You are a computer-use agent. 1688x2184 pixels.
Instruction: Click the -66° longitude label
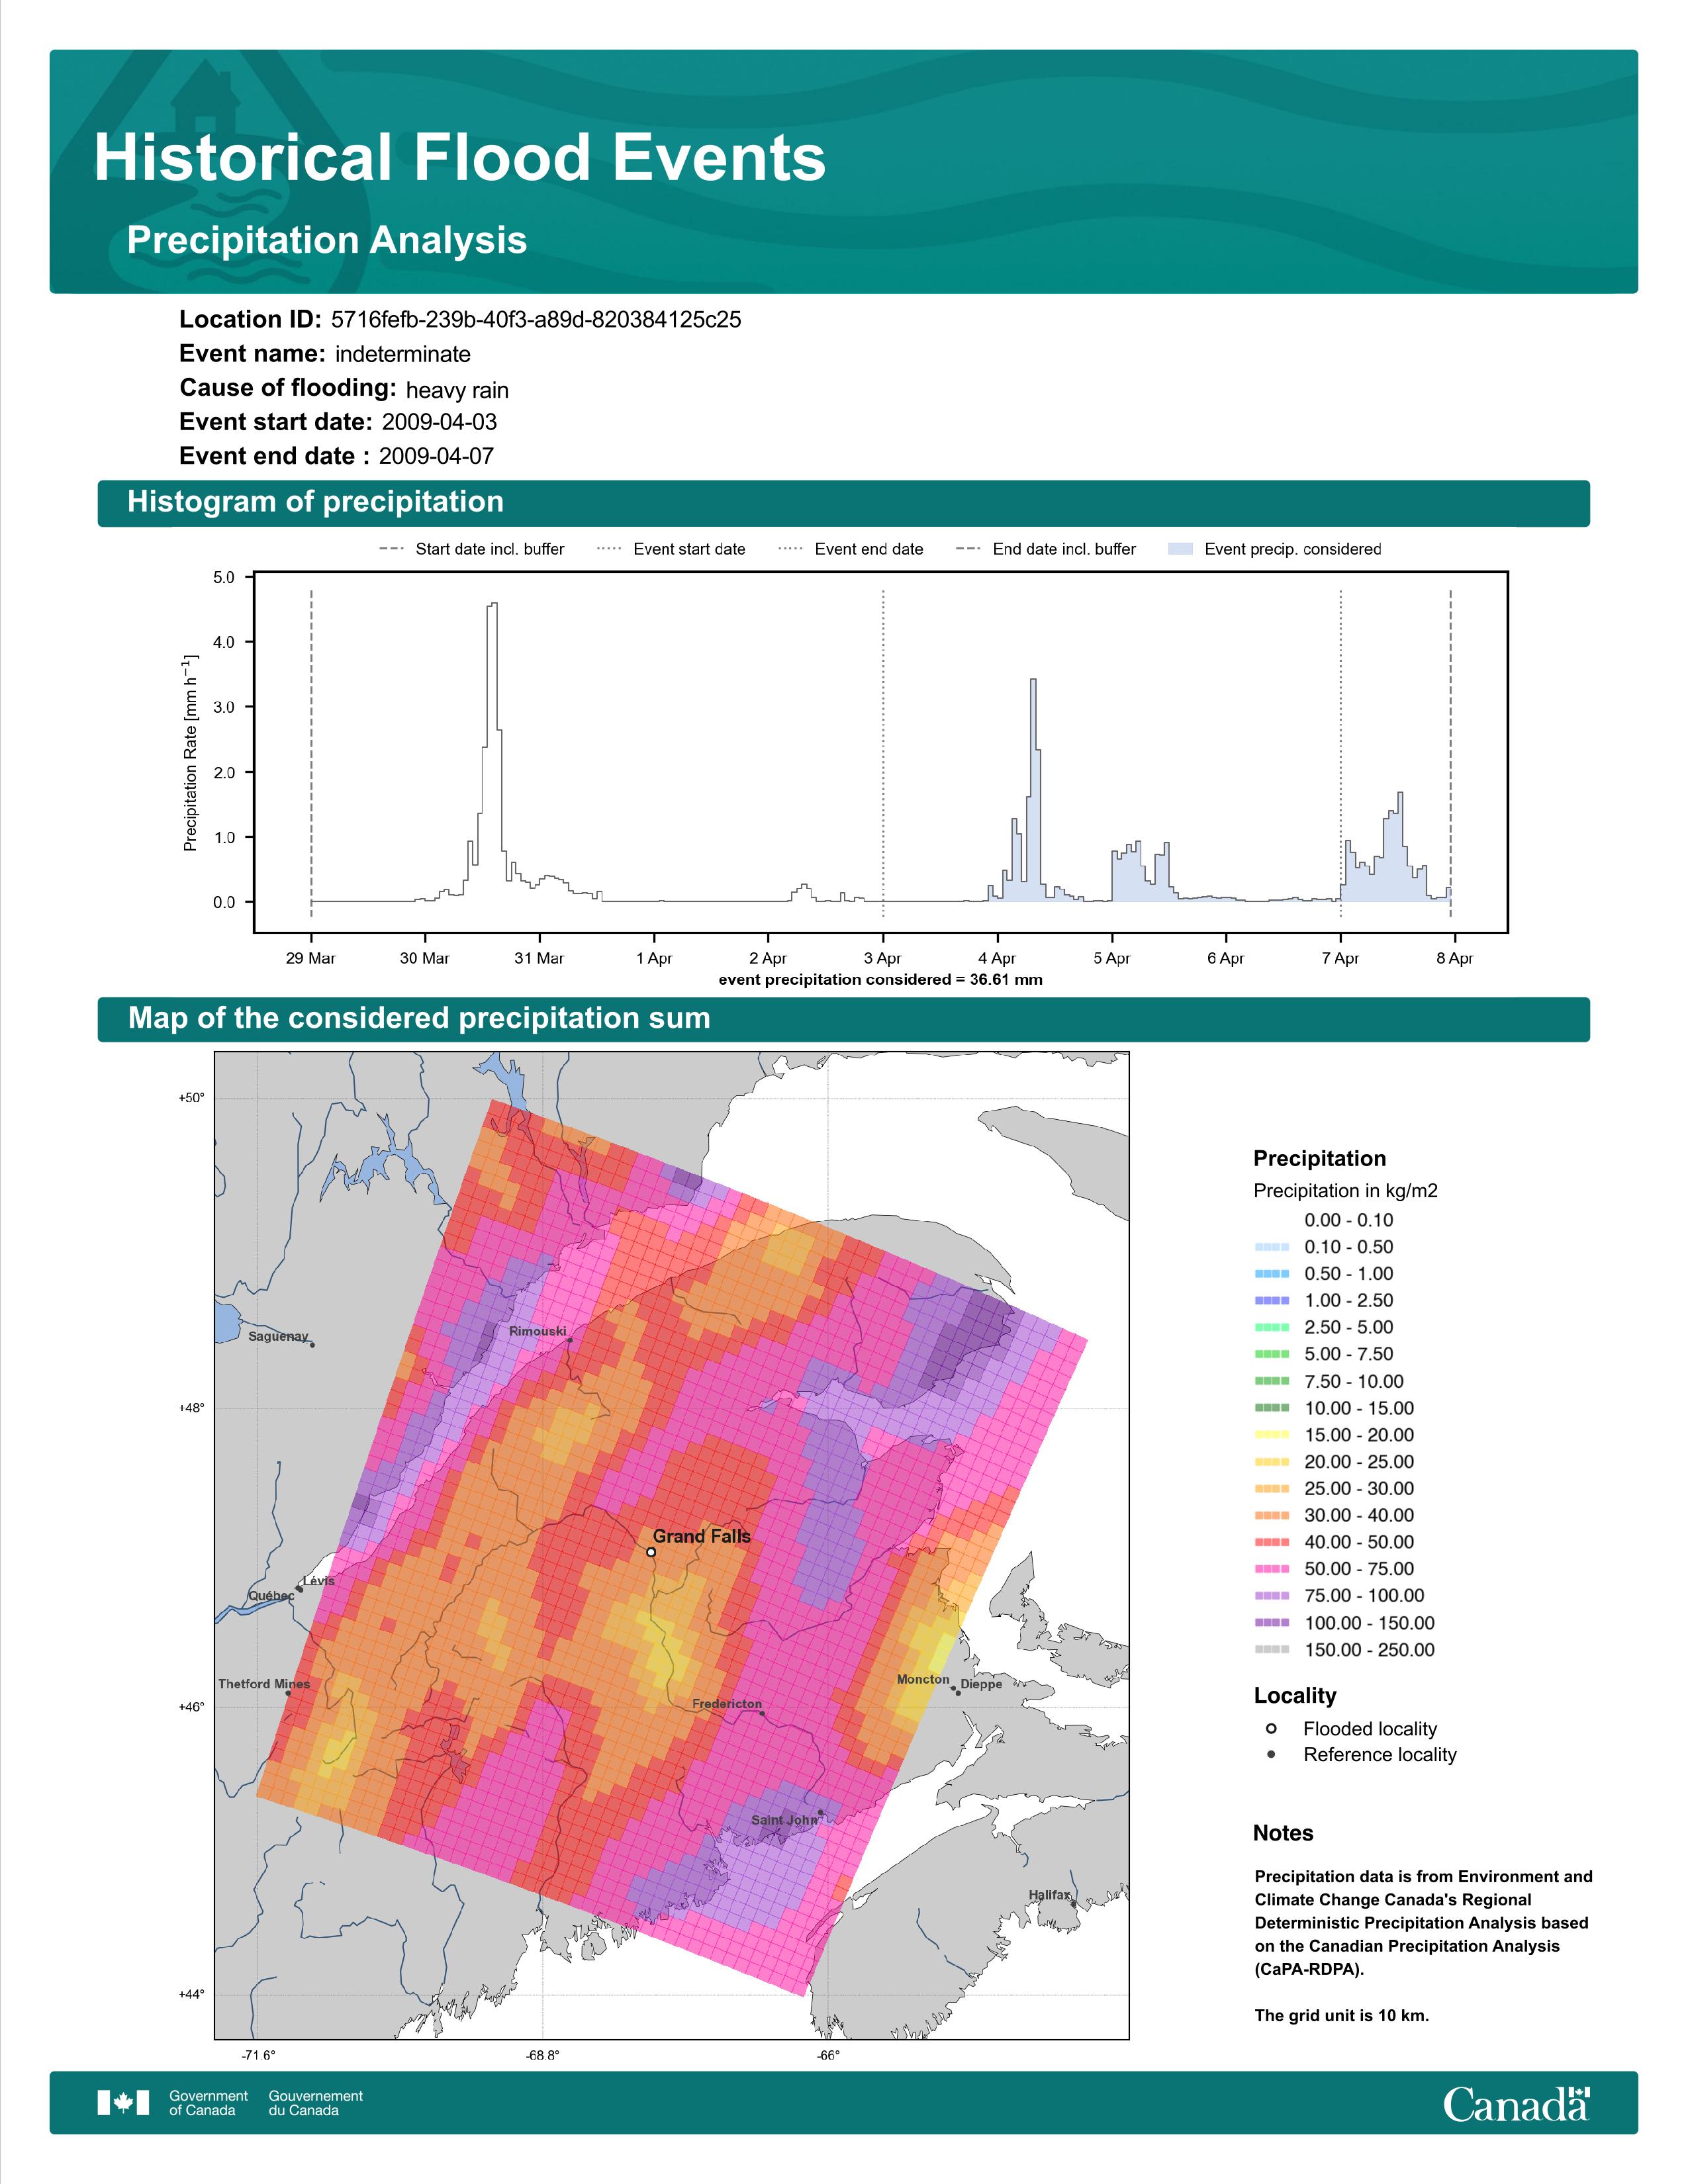coord(829,2056)
